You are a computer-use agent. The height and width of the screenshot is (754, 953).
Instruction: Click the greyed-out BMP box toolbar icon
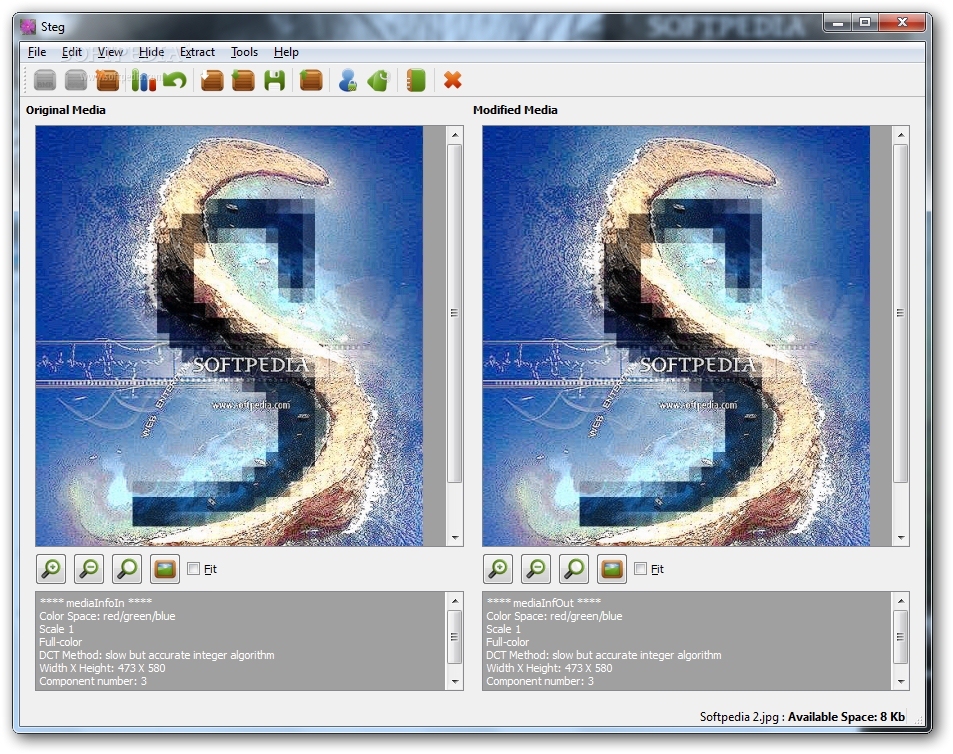(x=45, y=80)
